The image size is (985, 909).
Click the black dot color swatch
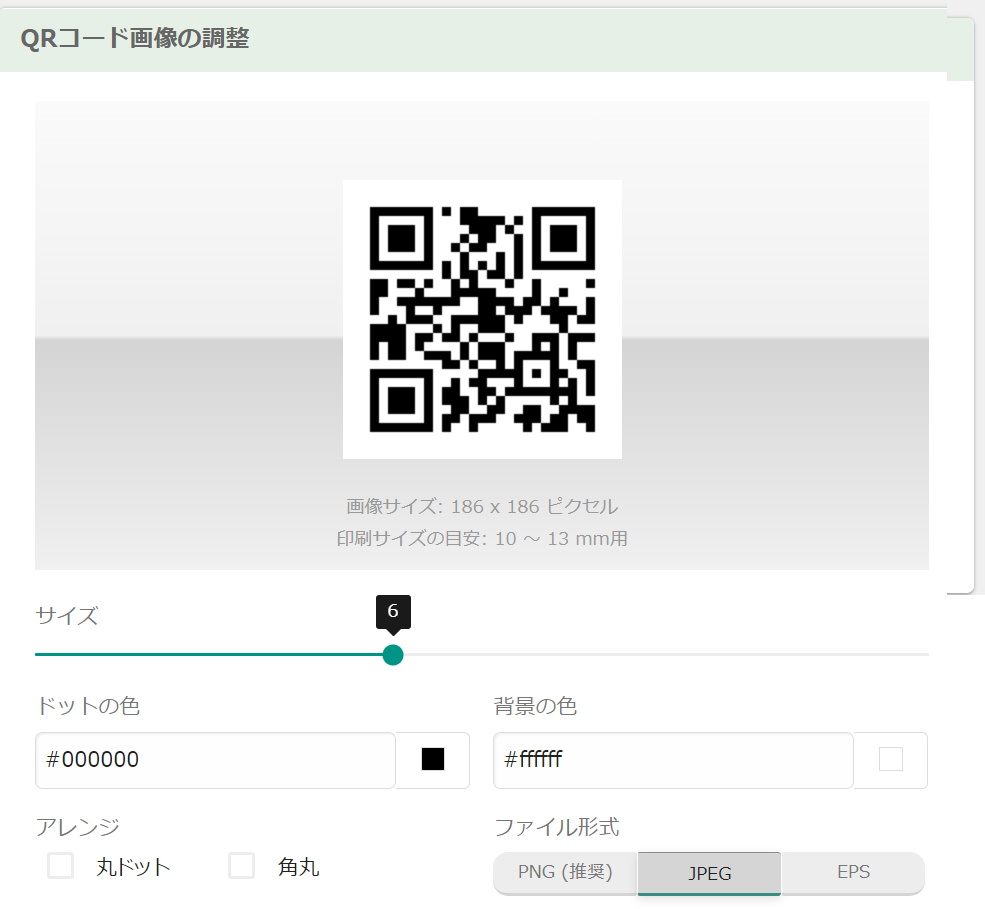coord(433,760)
